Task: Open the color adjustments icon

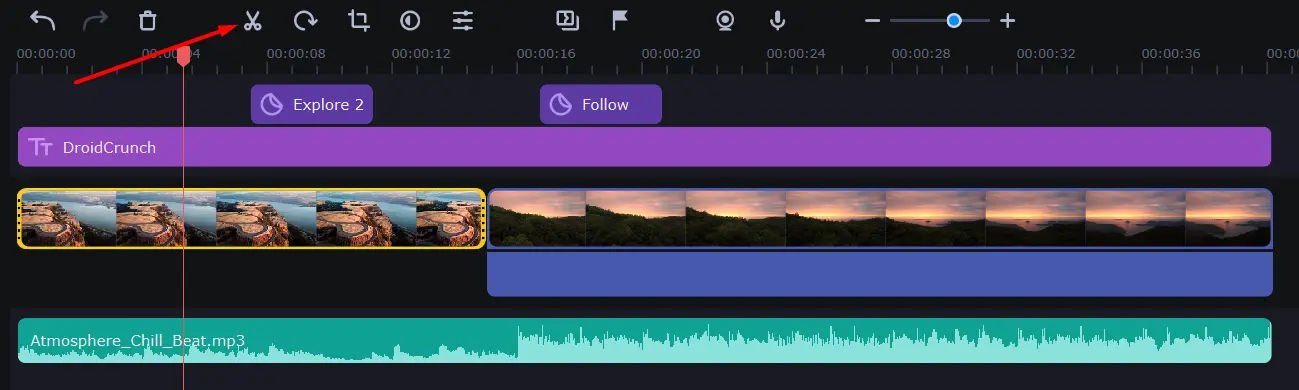Action: pos(410,20)
